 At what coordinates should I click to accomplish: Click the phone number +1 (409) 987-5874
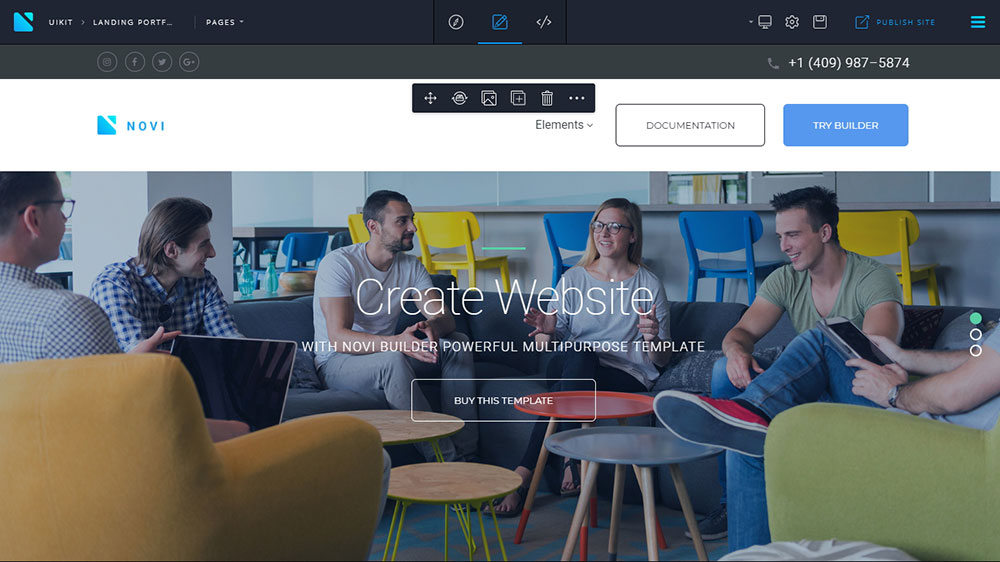(849, 63)
